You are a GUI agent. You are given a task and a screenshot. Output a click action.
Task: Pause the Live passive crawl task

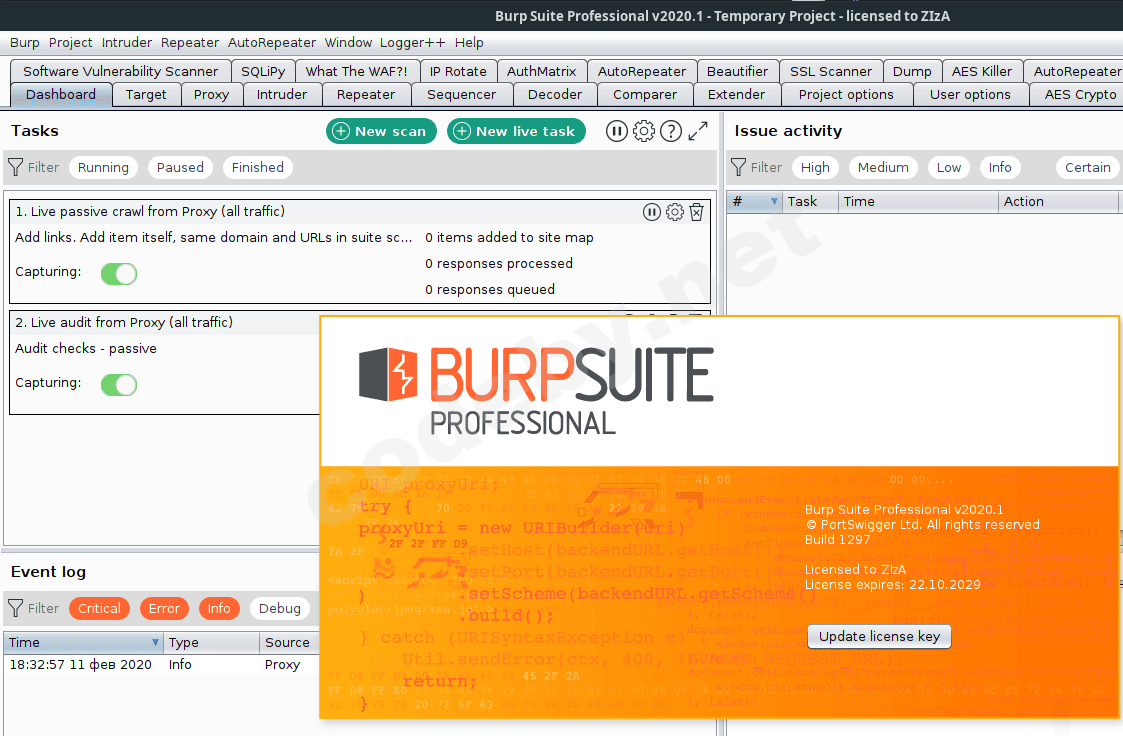[x=652, y=212]
